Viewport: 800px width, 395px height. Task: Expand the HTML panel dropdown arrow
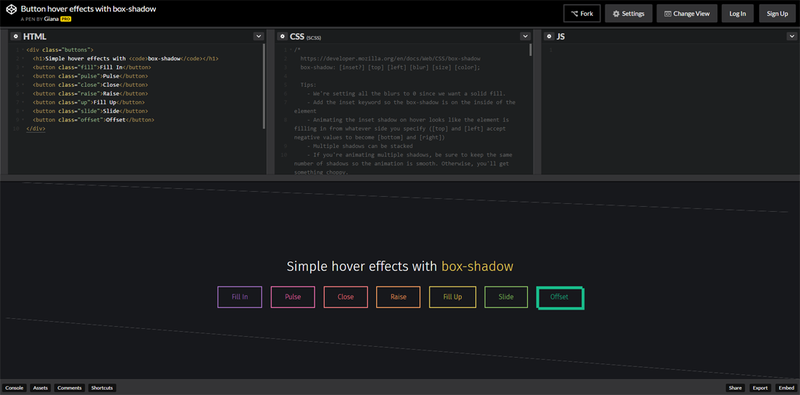point(259,36)
